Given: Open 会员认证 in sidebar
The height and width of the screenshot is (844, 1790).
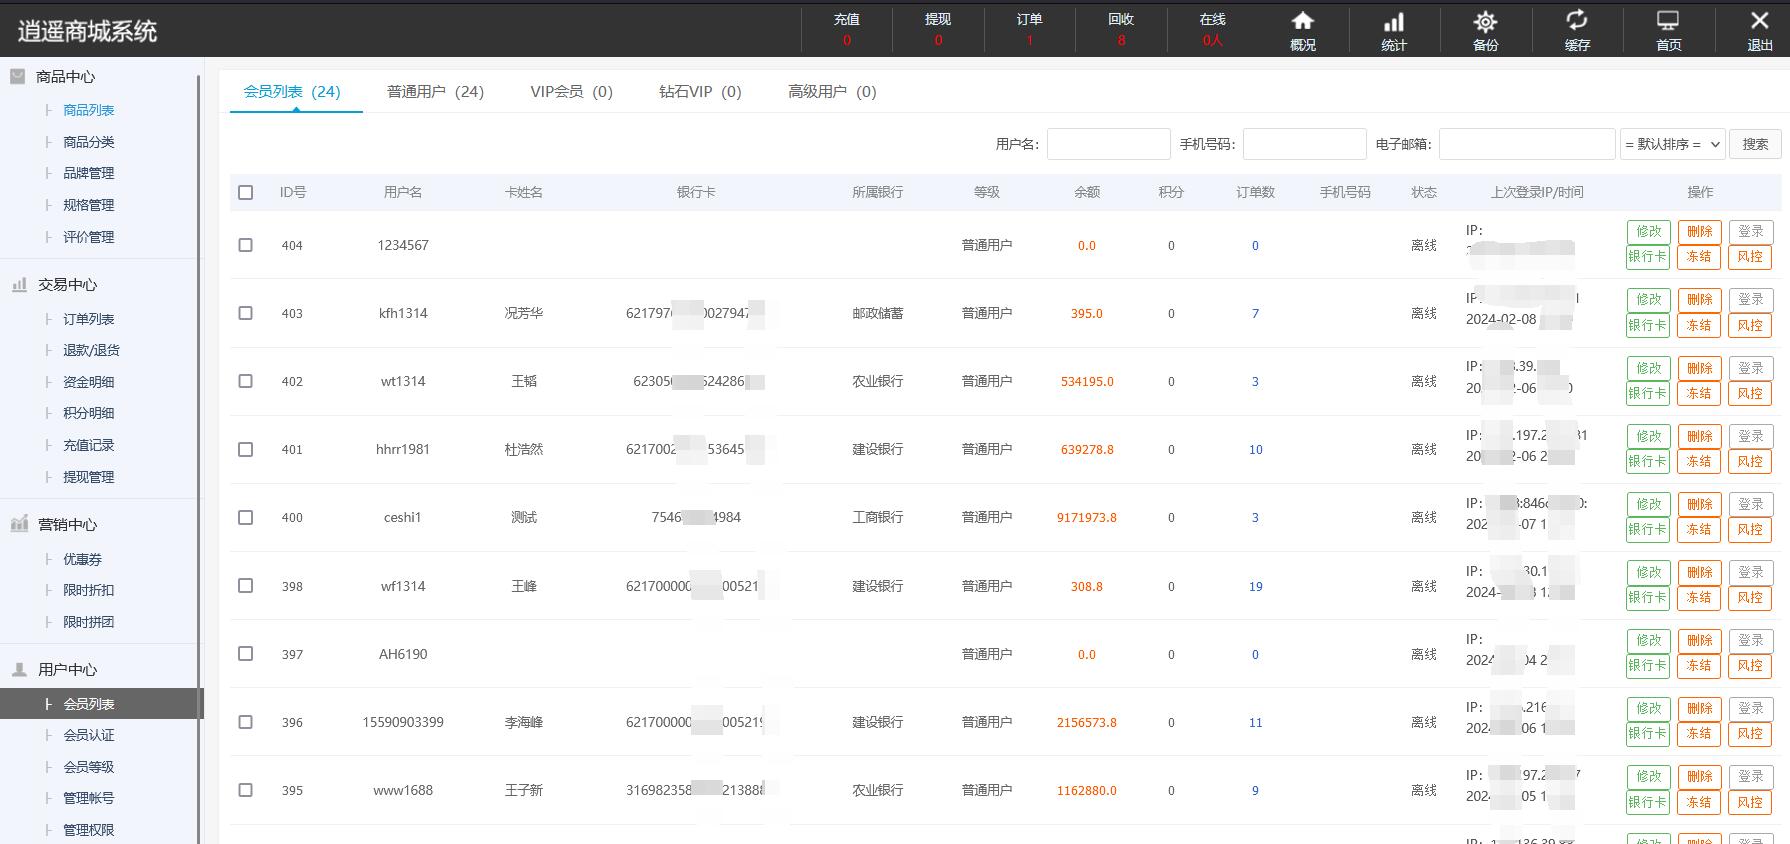Looking at the screenshot, I should (89, 735).
